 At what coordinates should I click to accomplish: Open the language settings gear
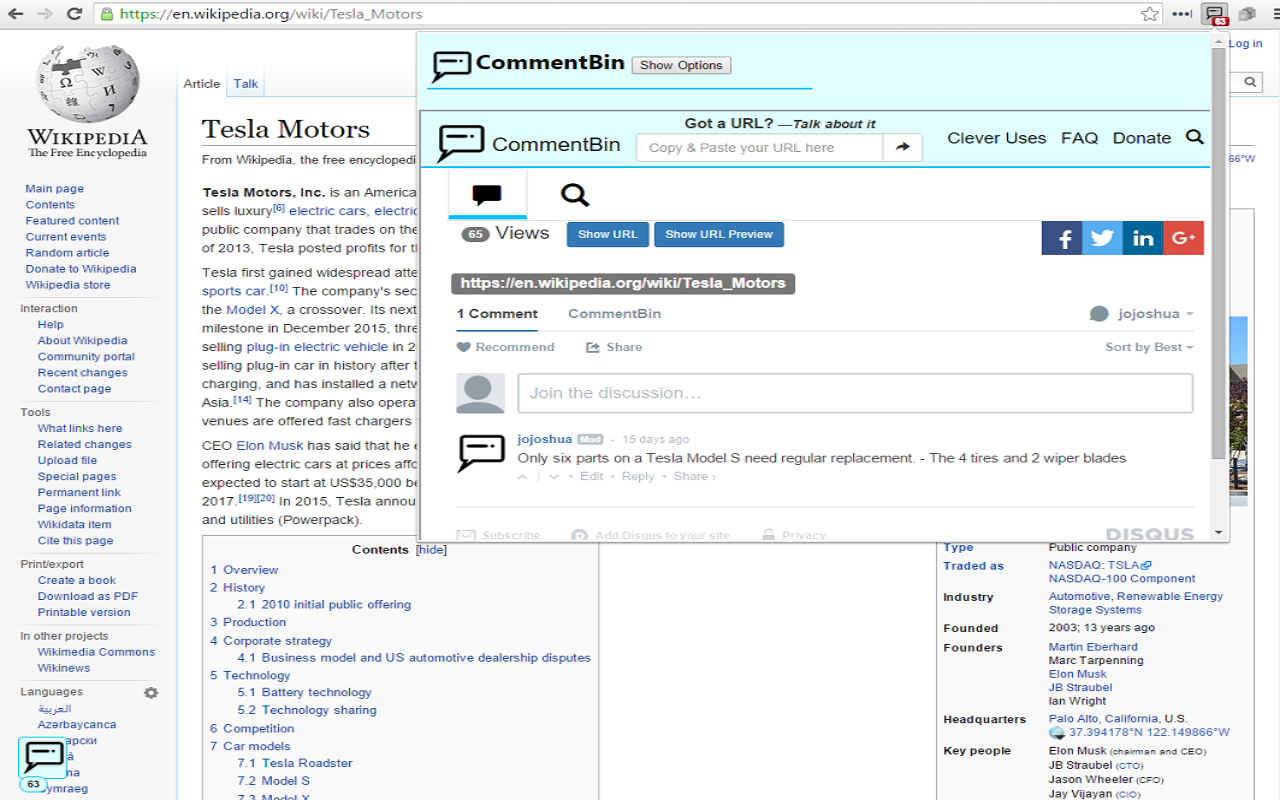tap(151, 692)
